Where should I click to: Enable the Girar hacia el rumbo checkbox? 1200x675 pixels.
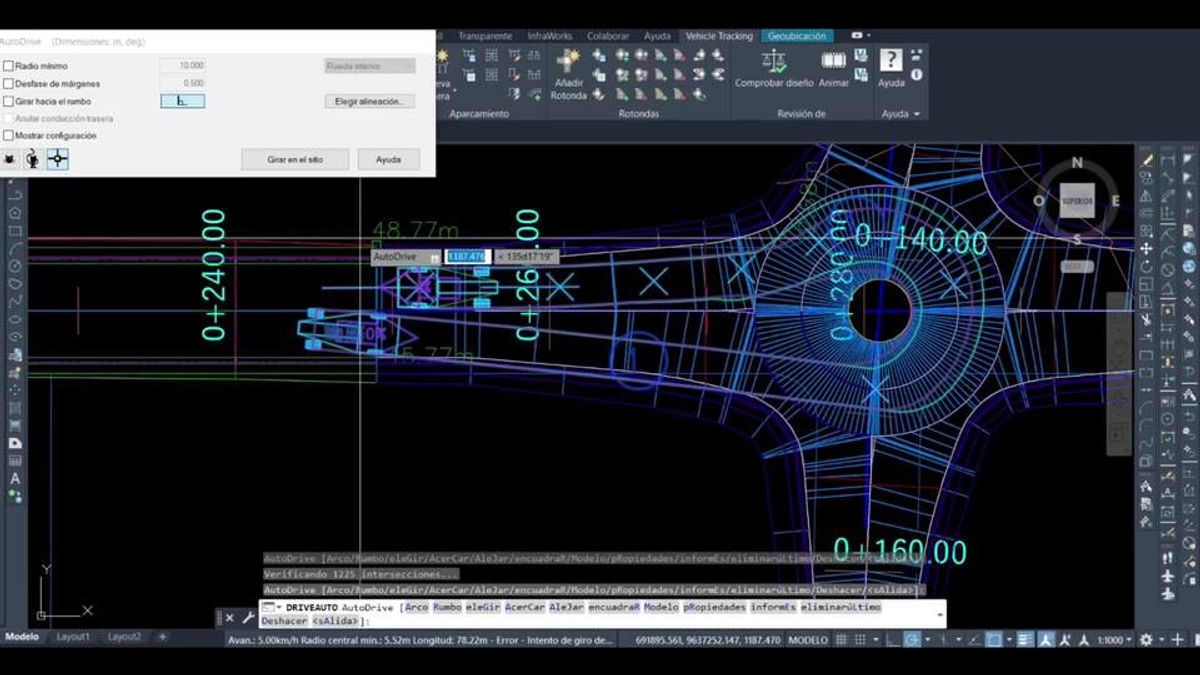pos(8,101)
